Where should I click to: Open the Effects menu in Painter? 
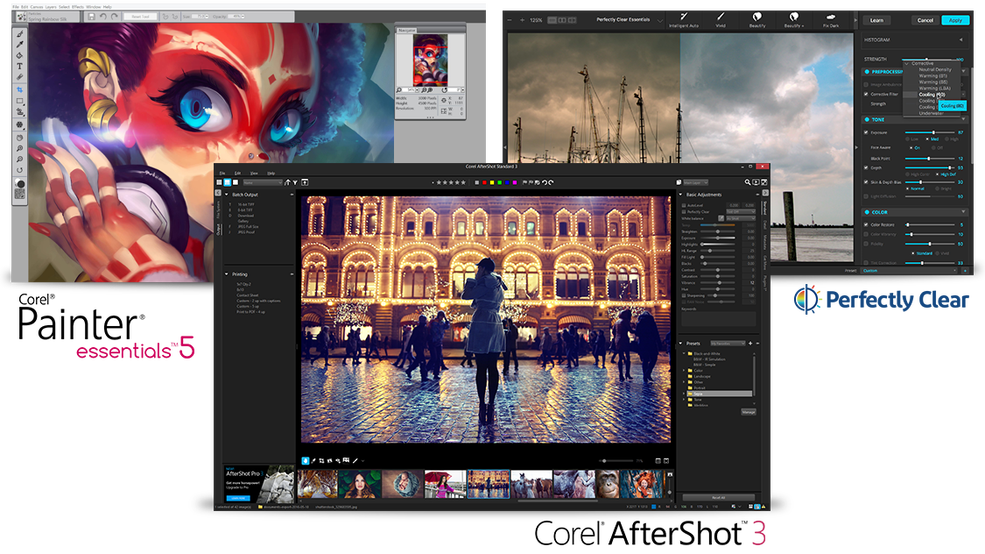[x=78, y=7]
